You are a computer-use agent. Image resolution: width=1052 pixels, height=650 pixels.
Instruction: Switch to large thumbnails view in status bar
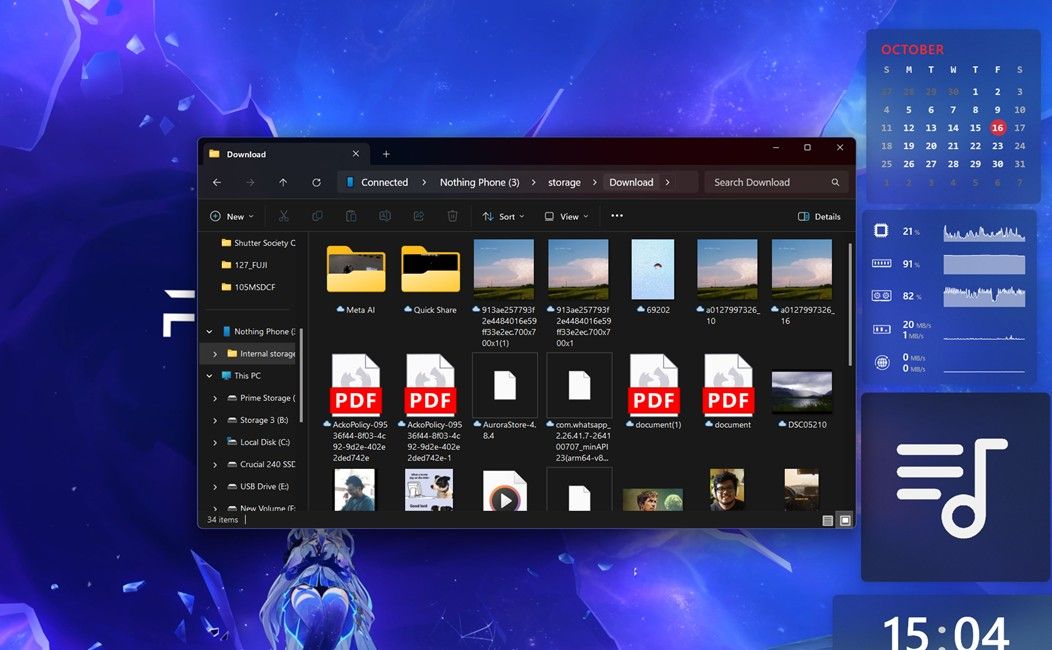click(x=845, y=521)
